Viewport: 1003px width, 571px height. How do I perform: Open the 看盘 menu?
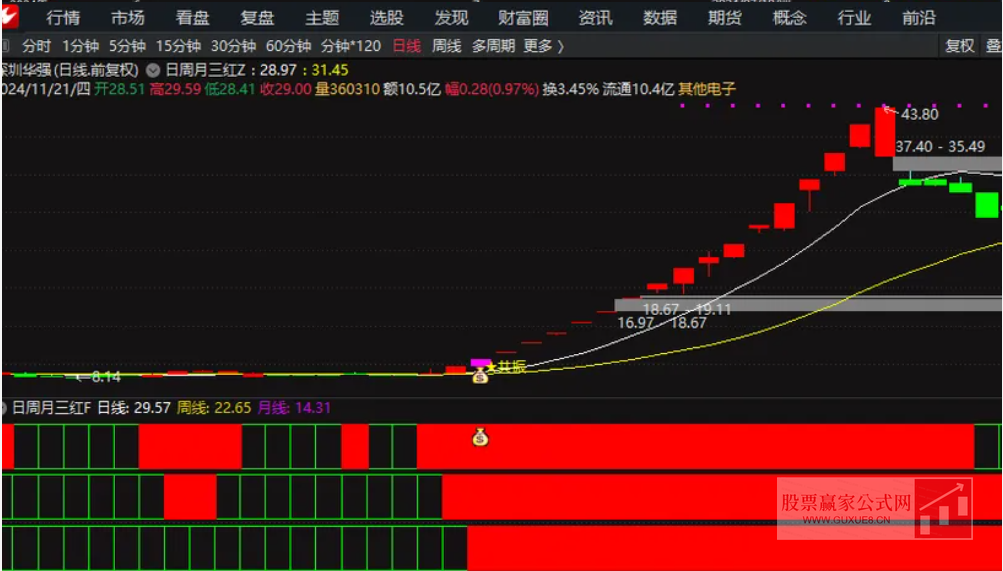193,18
